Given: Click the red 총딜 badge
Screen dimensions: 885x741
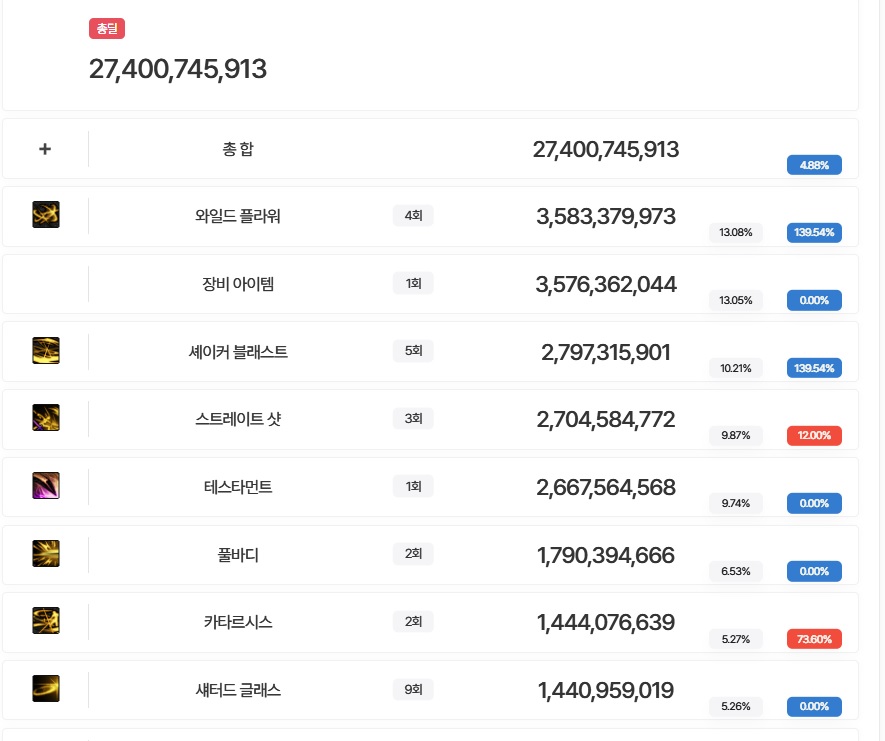Looking at the screenshot, I should 107,29.
